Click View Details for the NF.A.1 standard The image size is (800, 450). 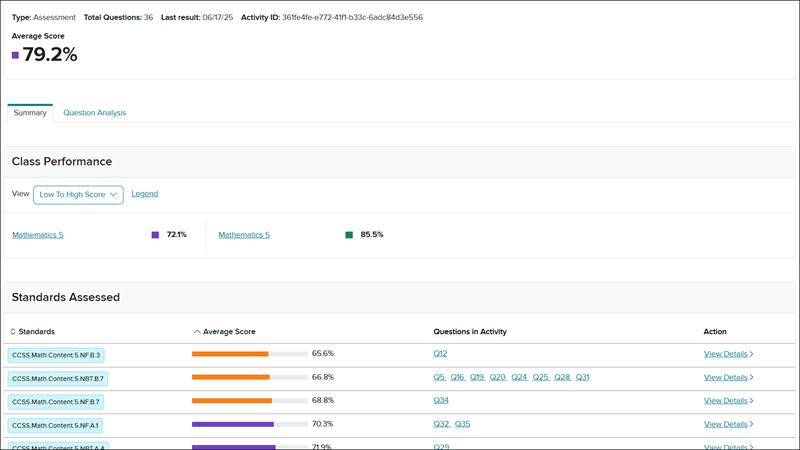[726, 425]
